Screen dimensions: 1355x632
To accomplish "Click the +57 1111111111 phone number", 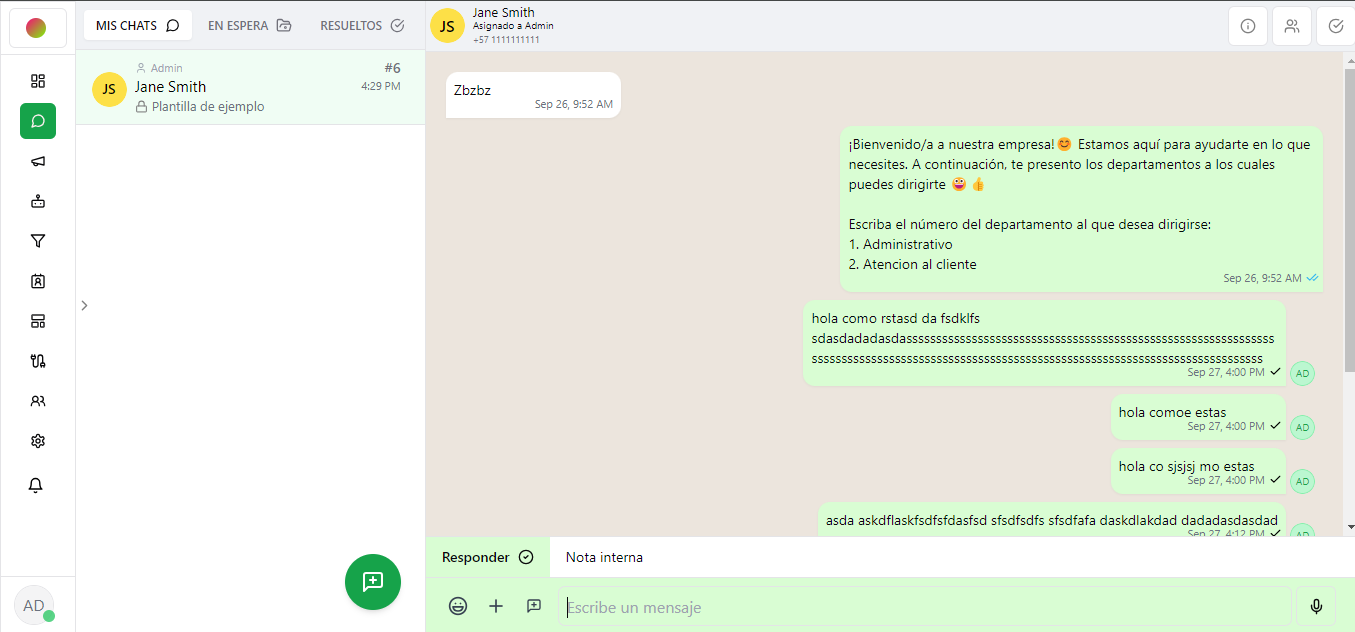I will tap(506, 40).
